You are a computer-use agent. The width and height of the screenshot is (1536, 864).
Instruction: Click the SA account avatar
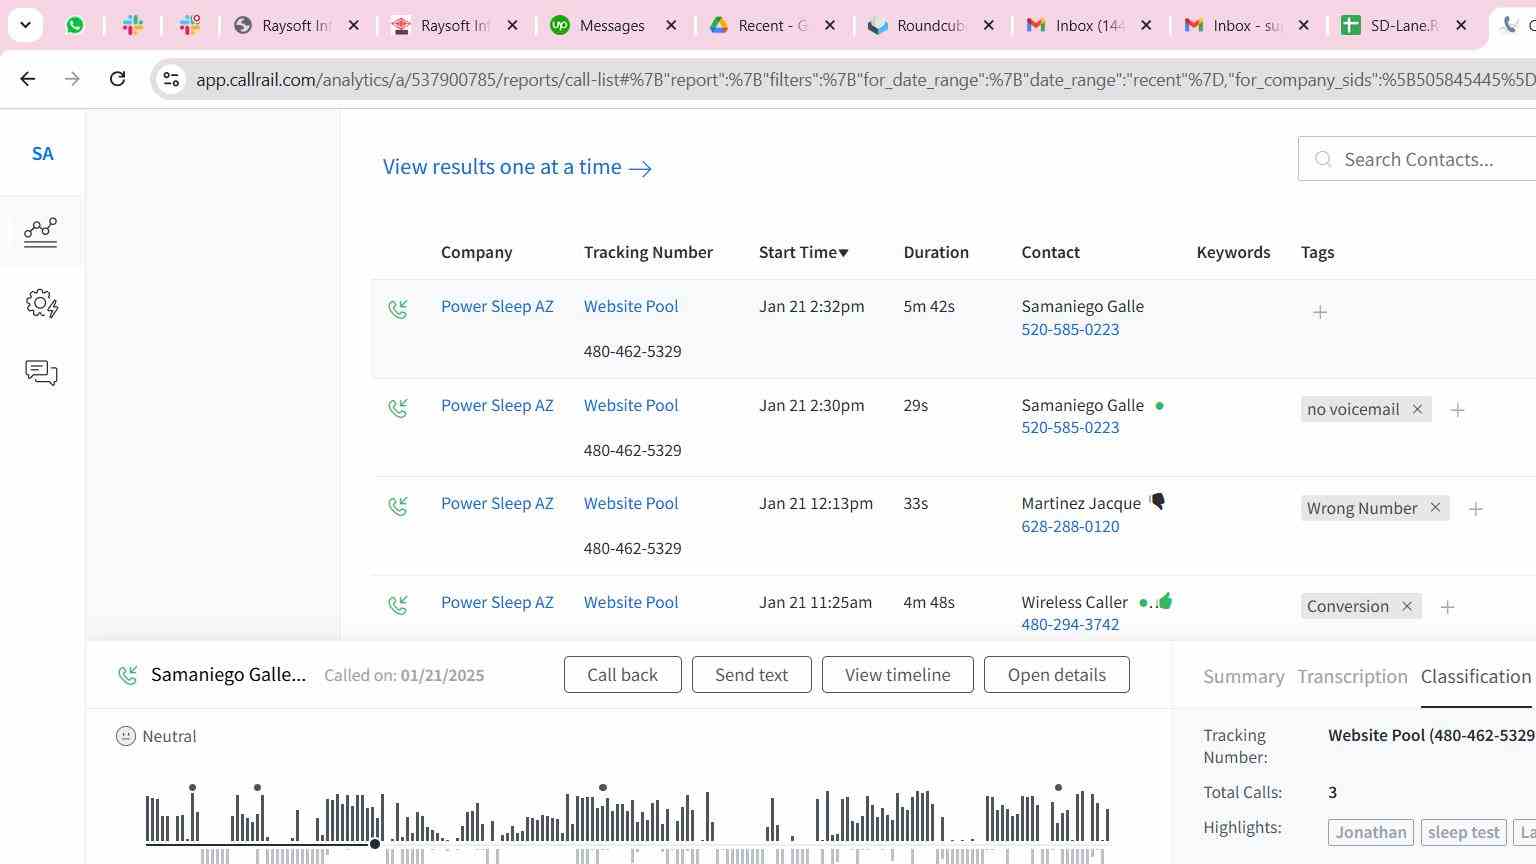click(x=42, y=154)
